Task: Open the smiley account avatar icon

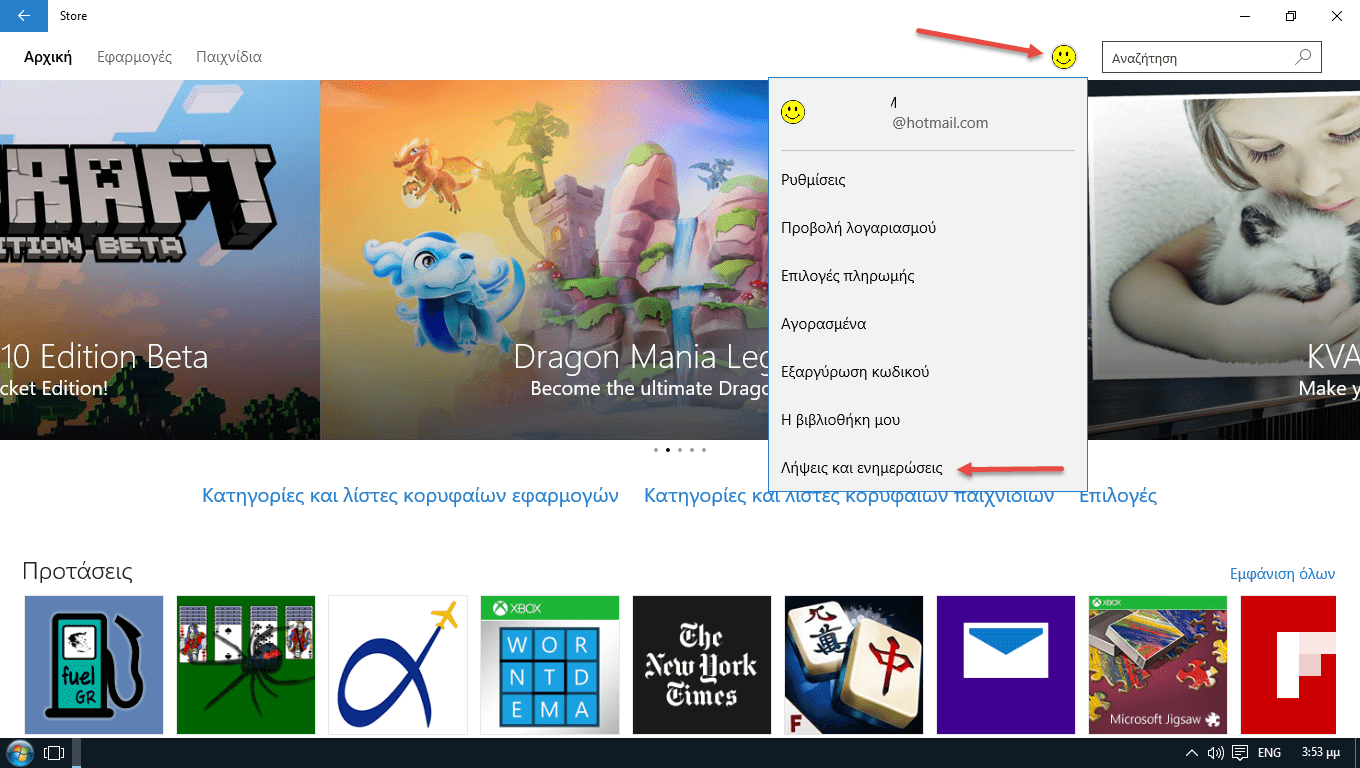Action: click(1064, 57)
